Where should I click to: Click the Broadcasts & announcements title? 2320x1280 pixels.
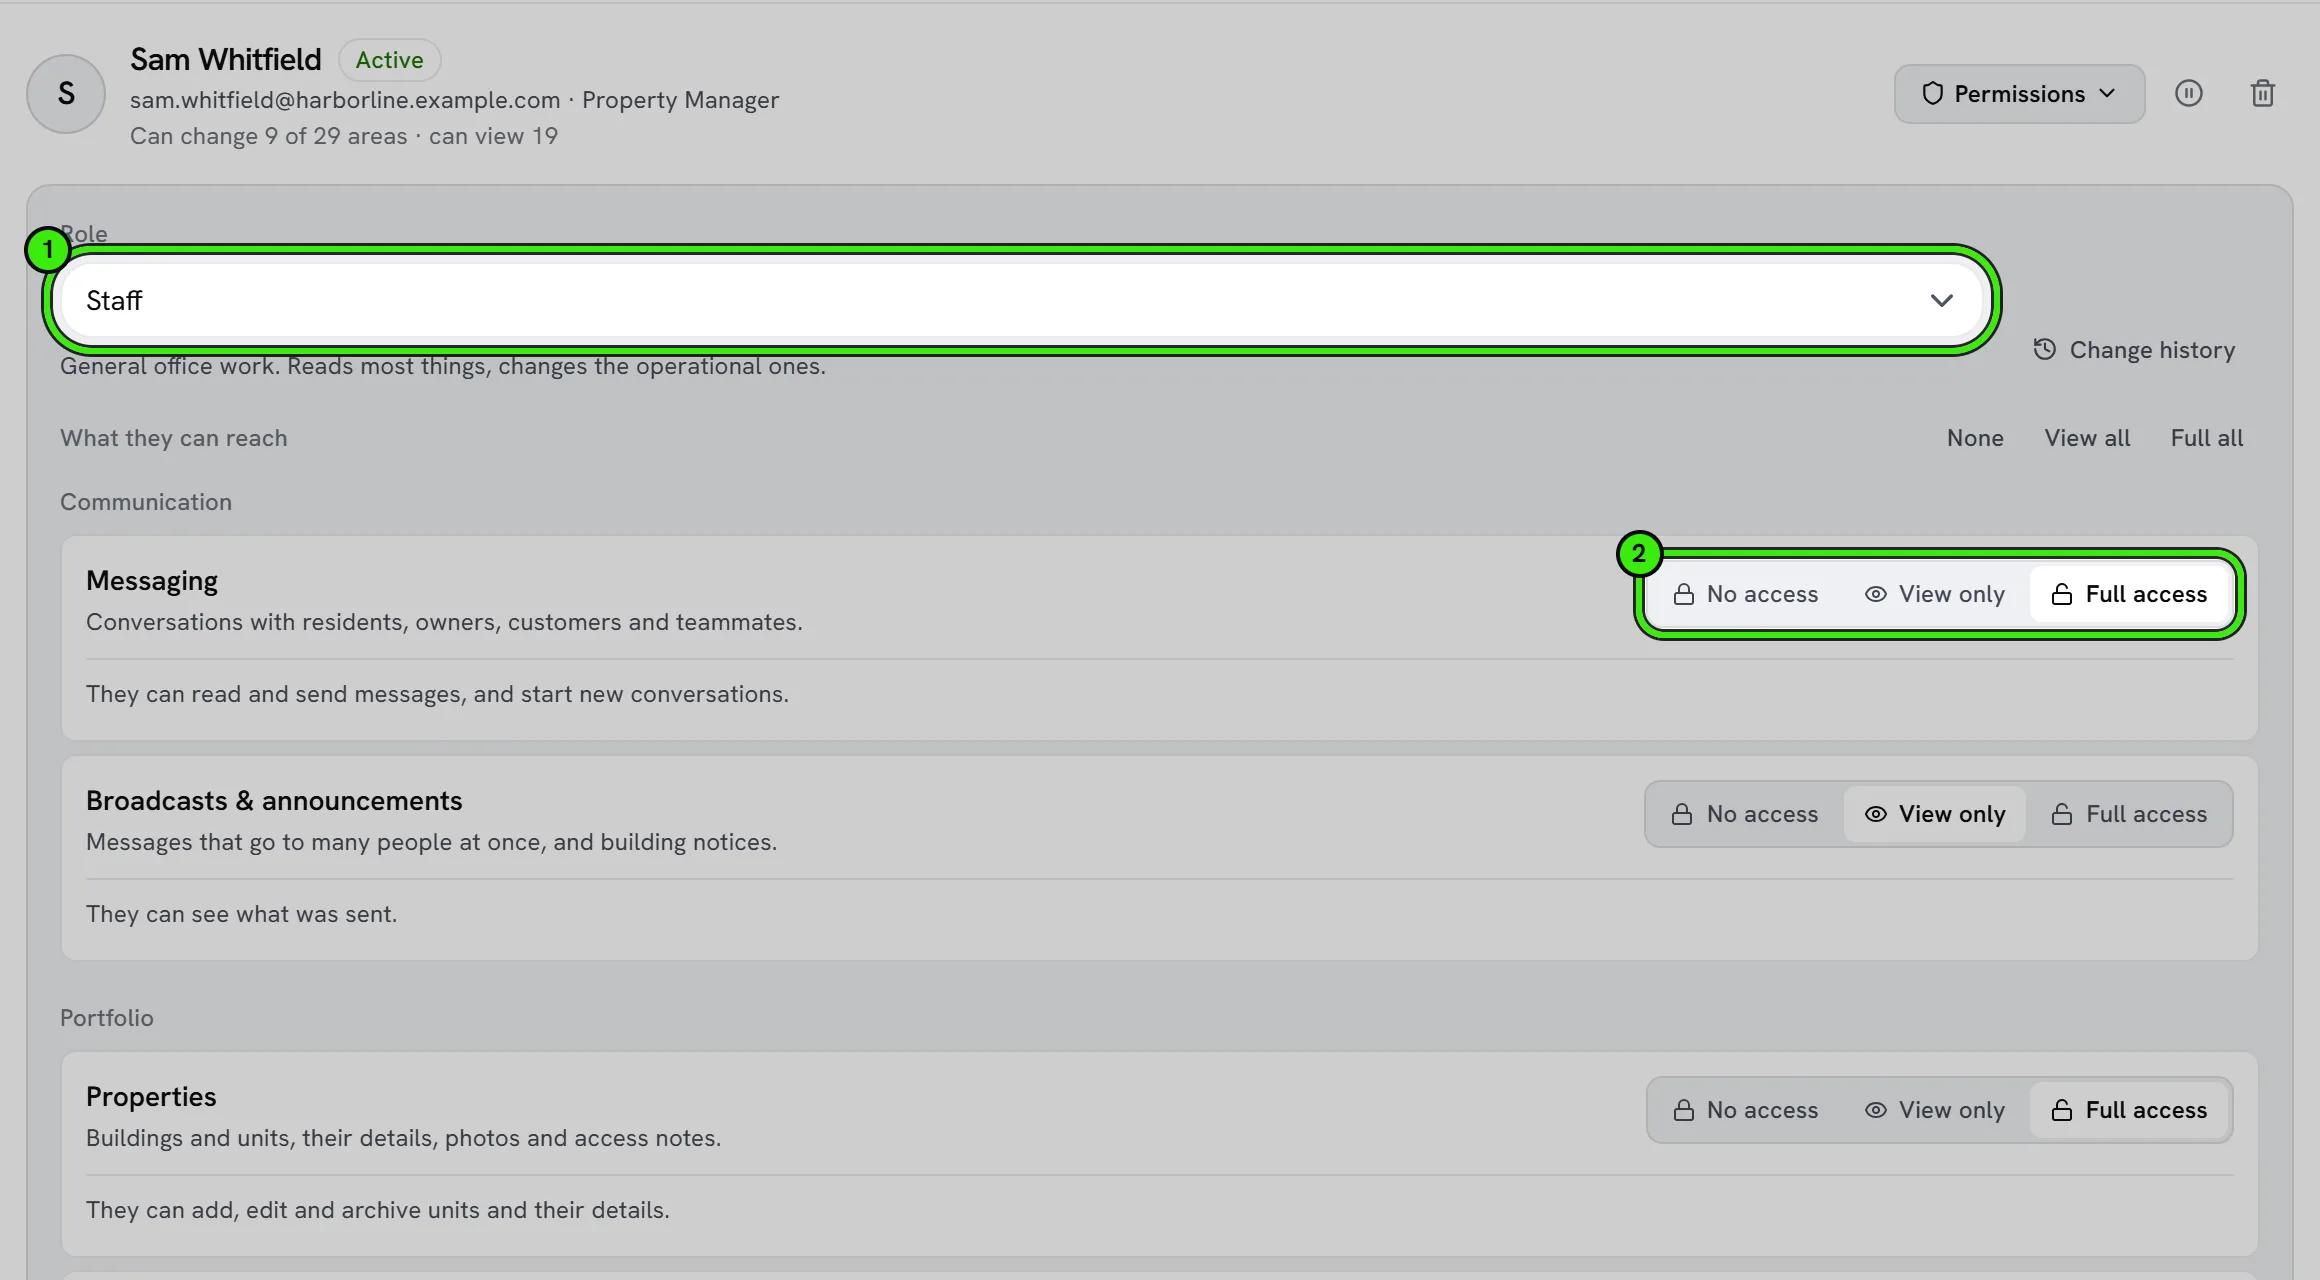[x=274, y=801]
